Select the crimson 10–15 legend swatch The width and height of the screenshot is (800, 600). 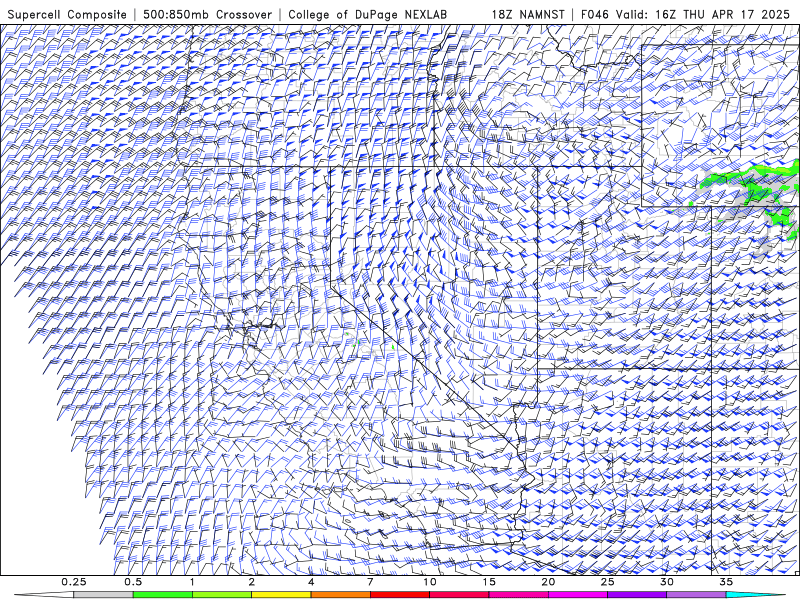point(459,595)
